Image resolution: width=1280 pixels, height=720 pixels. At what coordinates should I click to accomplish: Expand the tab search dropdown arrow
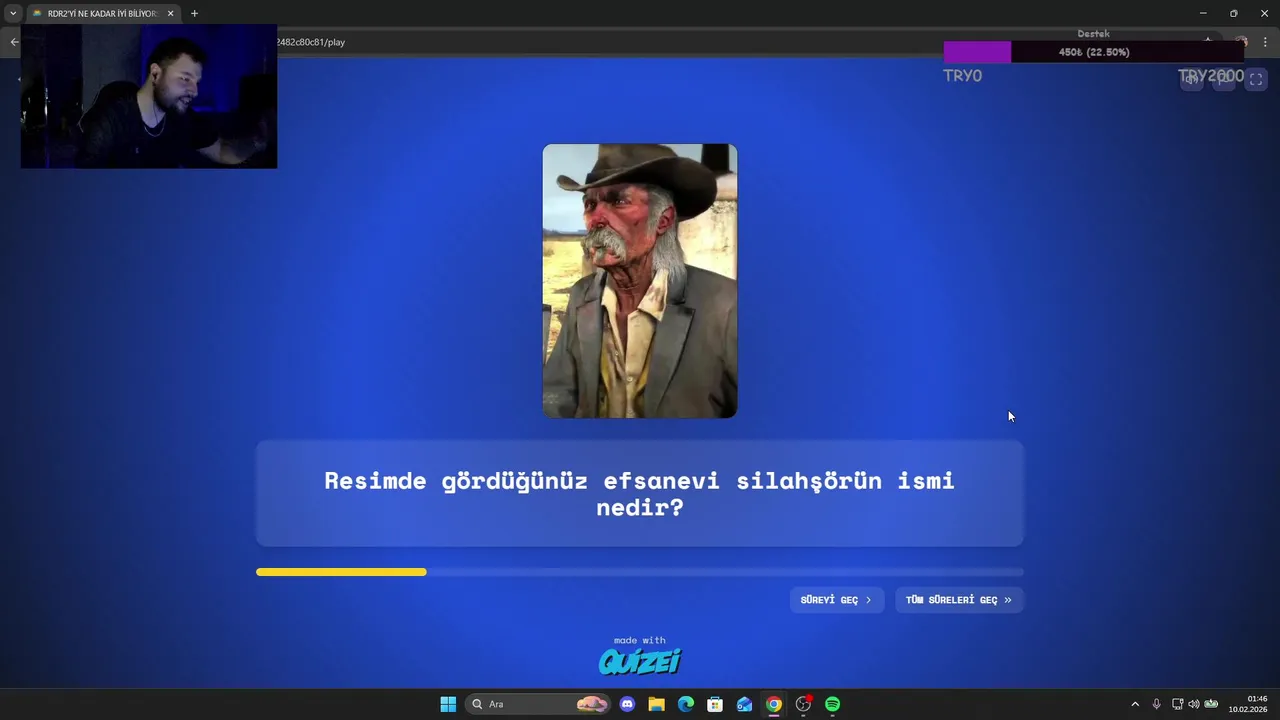(13, 13)
